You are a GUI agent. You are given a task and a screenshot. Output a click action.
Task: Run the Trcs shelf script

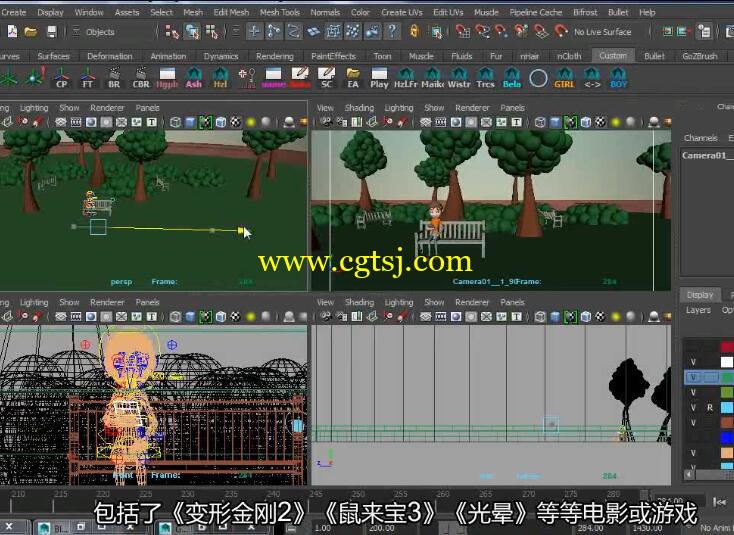click(485, 78)
